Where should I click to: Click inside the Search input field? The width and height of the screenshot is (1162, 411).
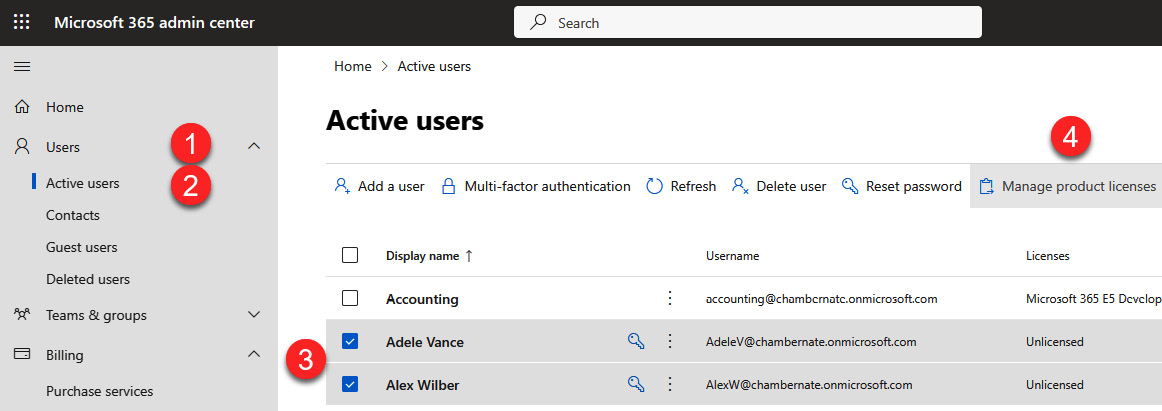pos(748,22)
